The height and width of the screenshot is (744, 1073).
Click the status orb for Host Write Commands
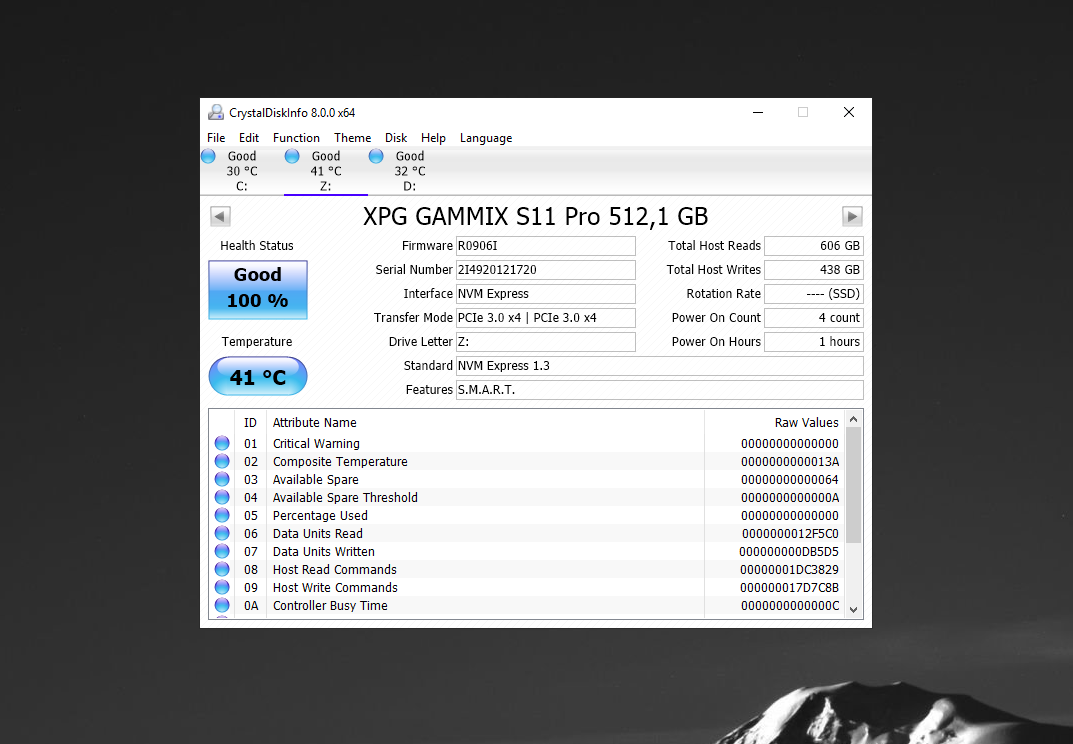[222, 587]
